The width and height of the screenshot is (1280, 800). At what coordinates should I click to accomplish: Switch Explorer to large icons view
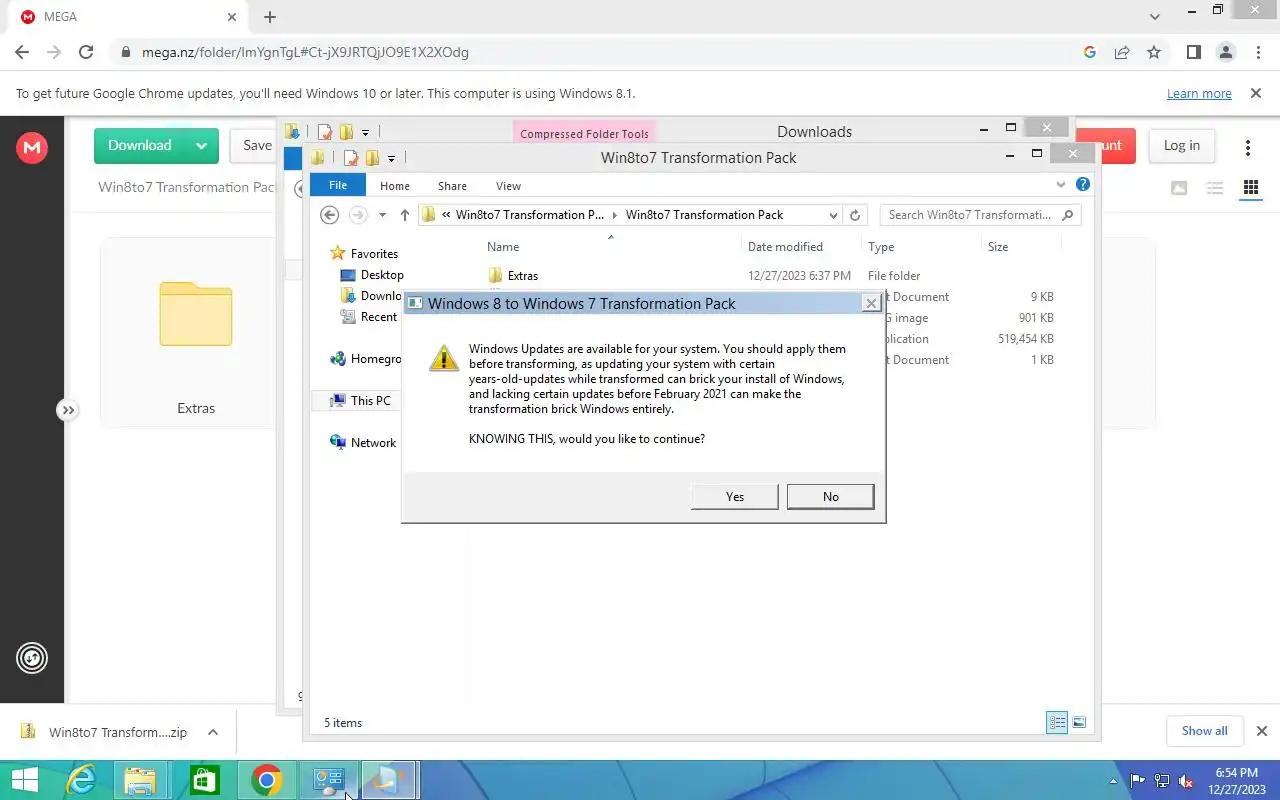pos(1079,722)
